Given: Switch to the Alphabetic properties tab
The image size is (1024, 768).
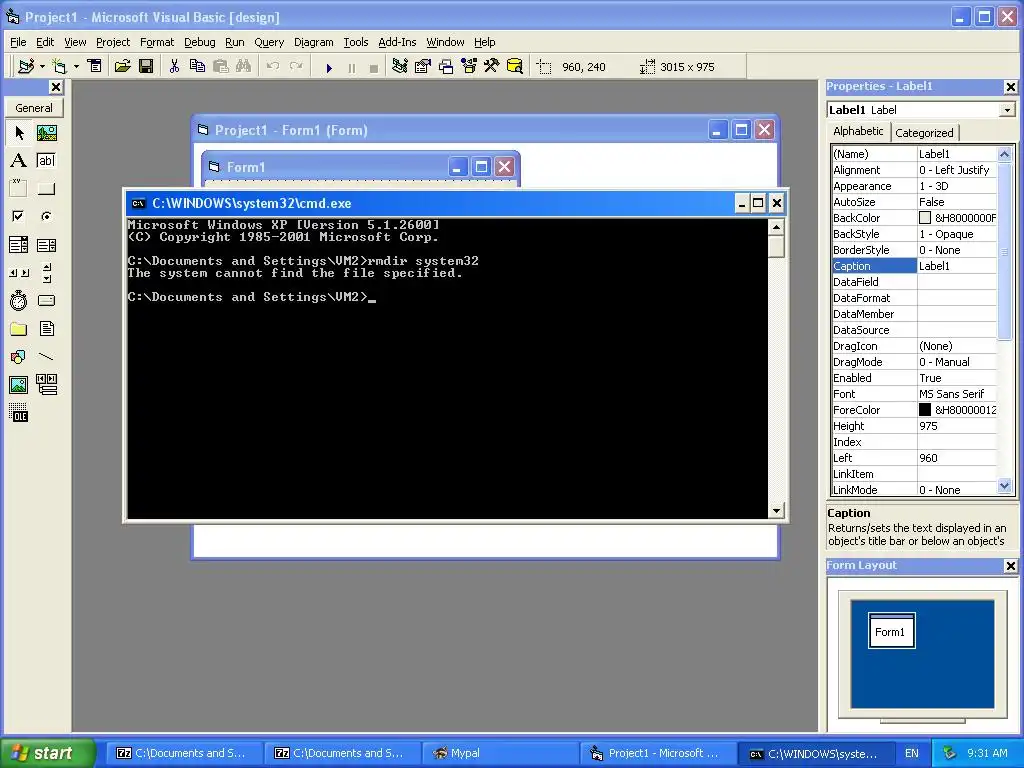Looking at the screenshot, I should (x=858, y=131).
